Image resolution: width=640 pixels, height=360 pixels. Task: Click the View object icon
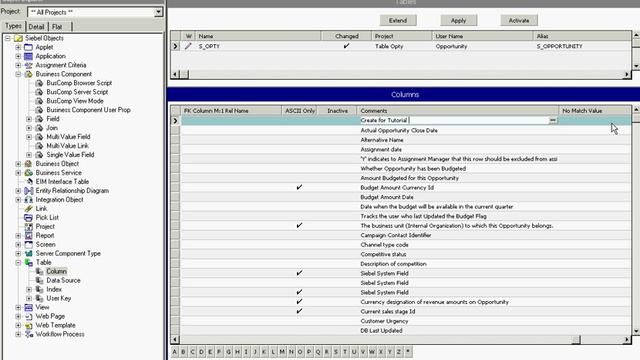coord(28,307)
